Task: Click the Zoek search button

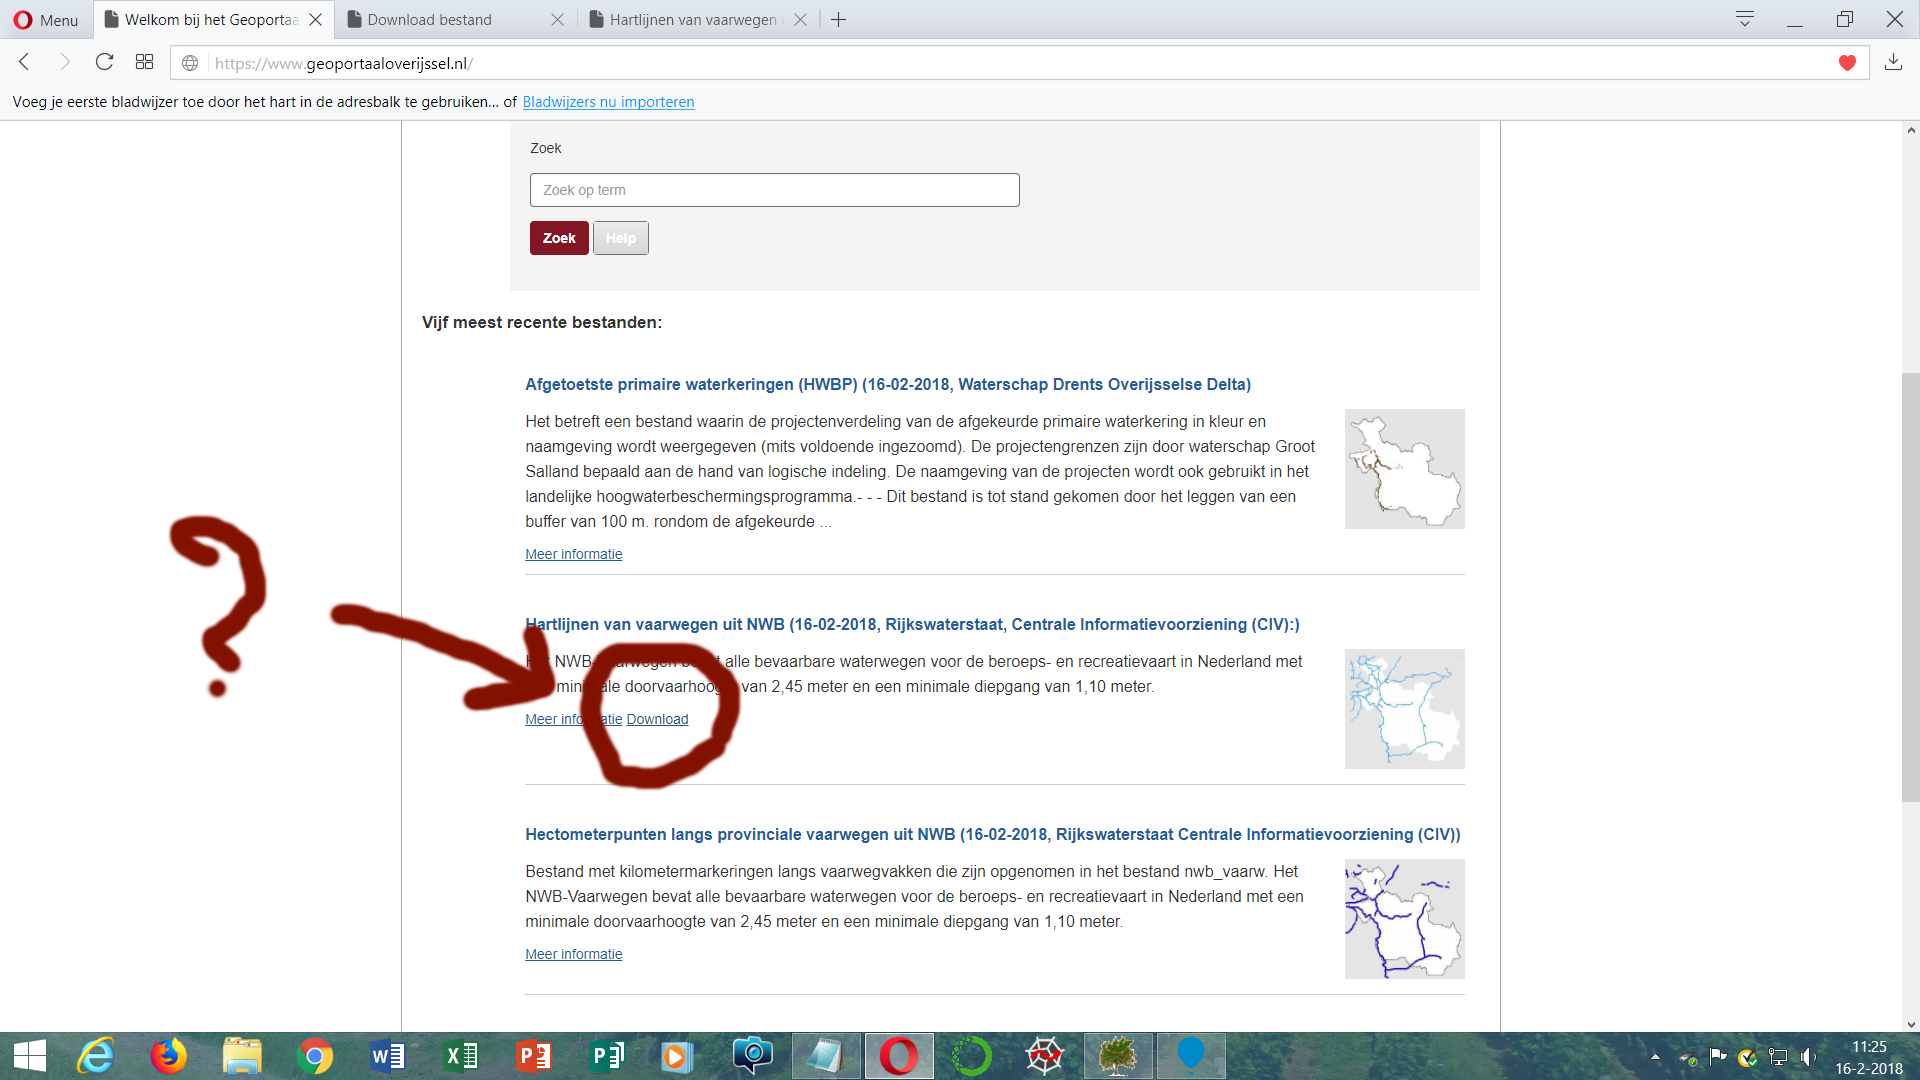Action: pyautogui.click(x=558, y=238)
